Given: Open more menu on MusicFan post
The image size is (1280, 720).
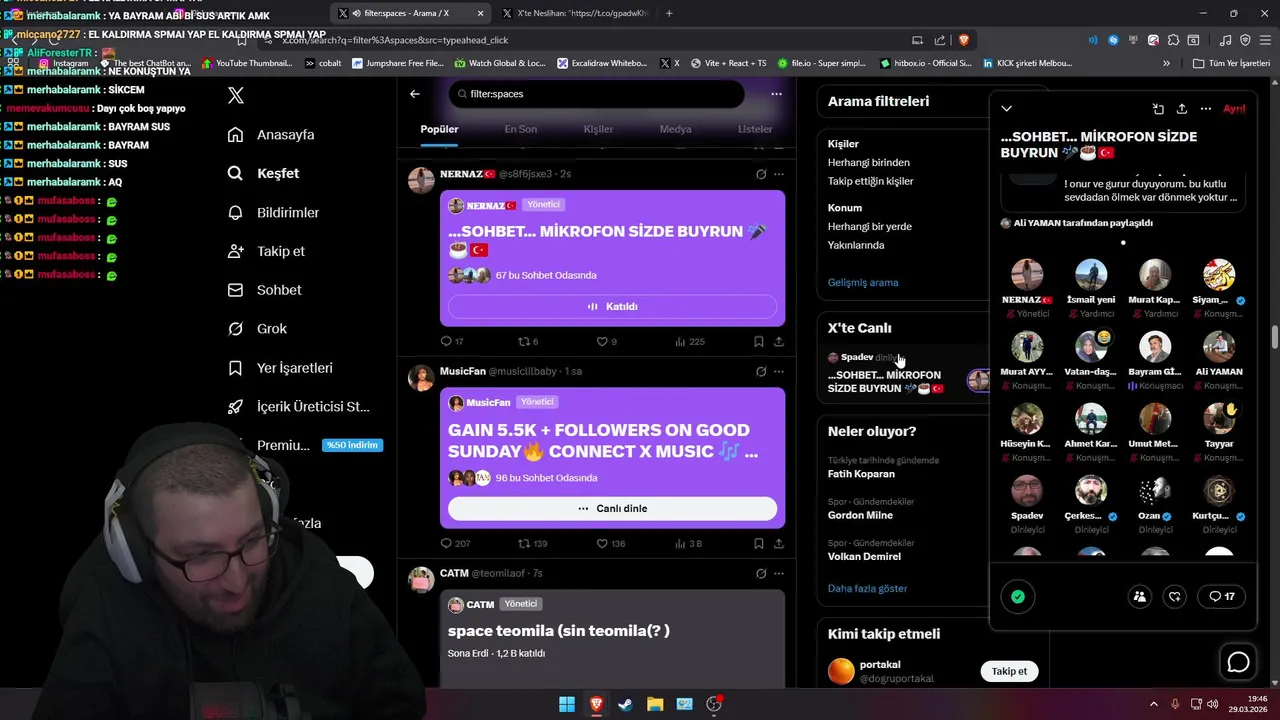Looking at the screenshot, I should point(779,371).
